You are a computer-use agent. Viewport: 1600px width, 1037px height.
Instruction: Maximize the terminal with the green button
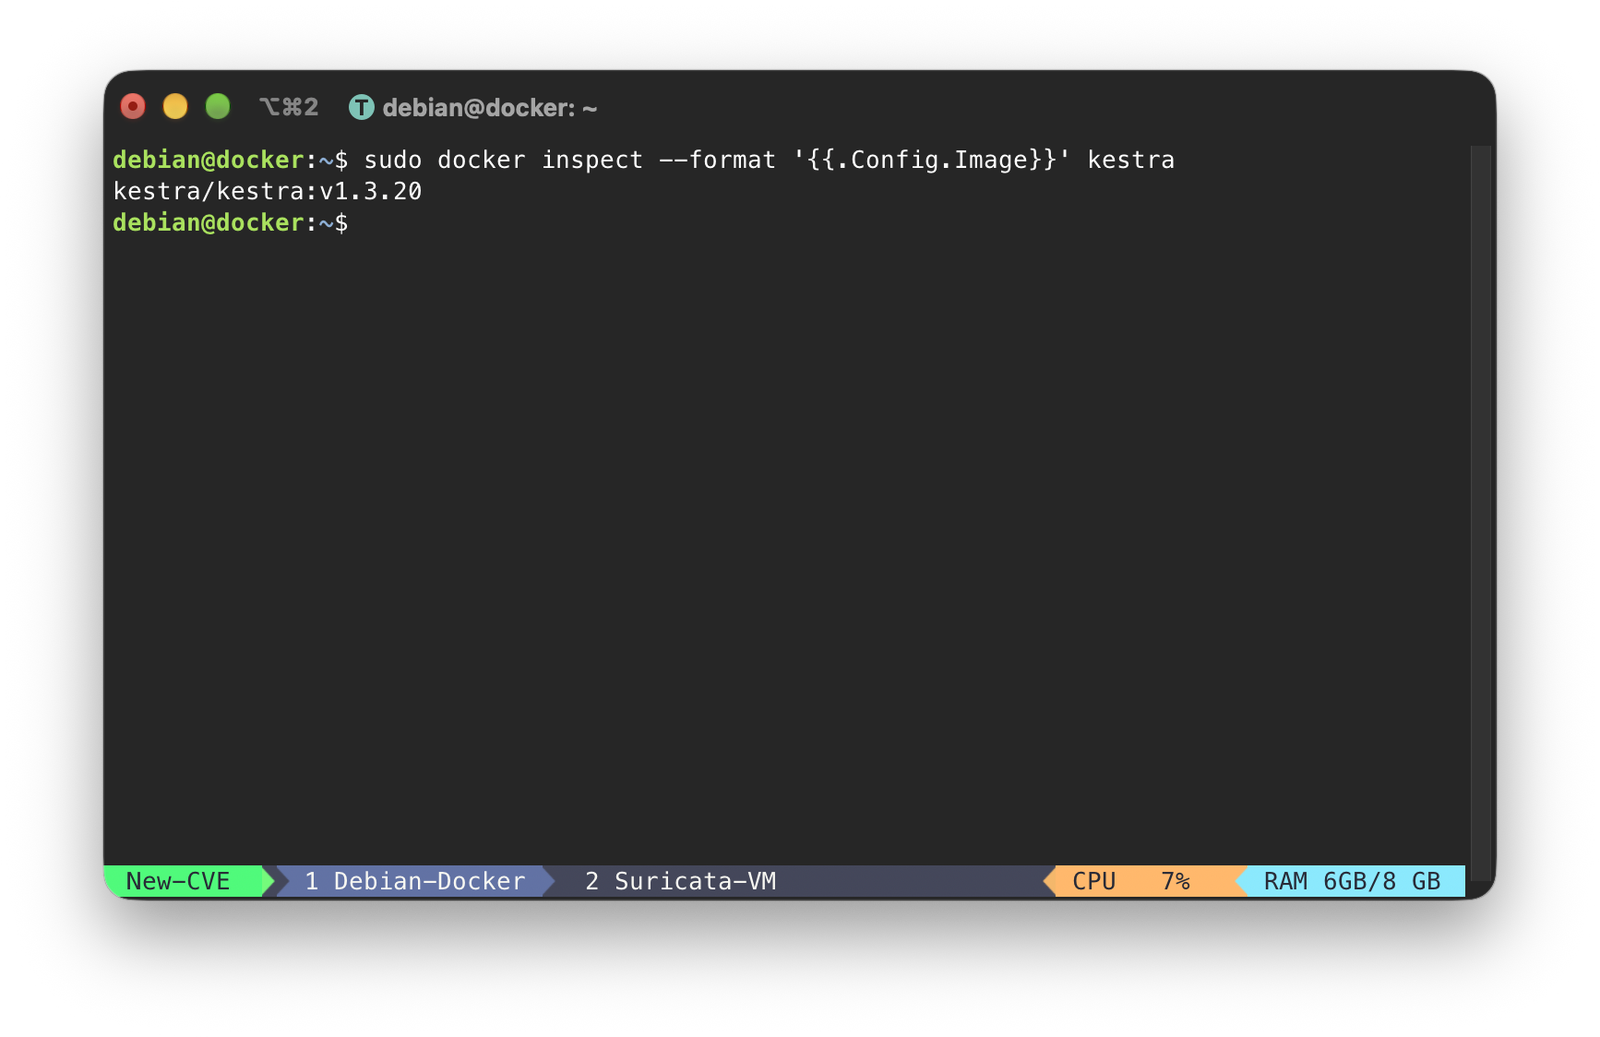click(x=218, y=107)
